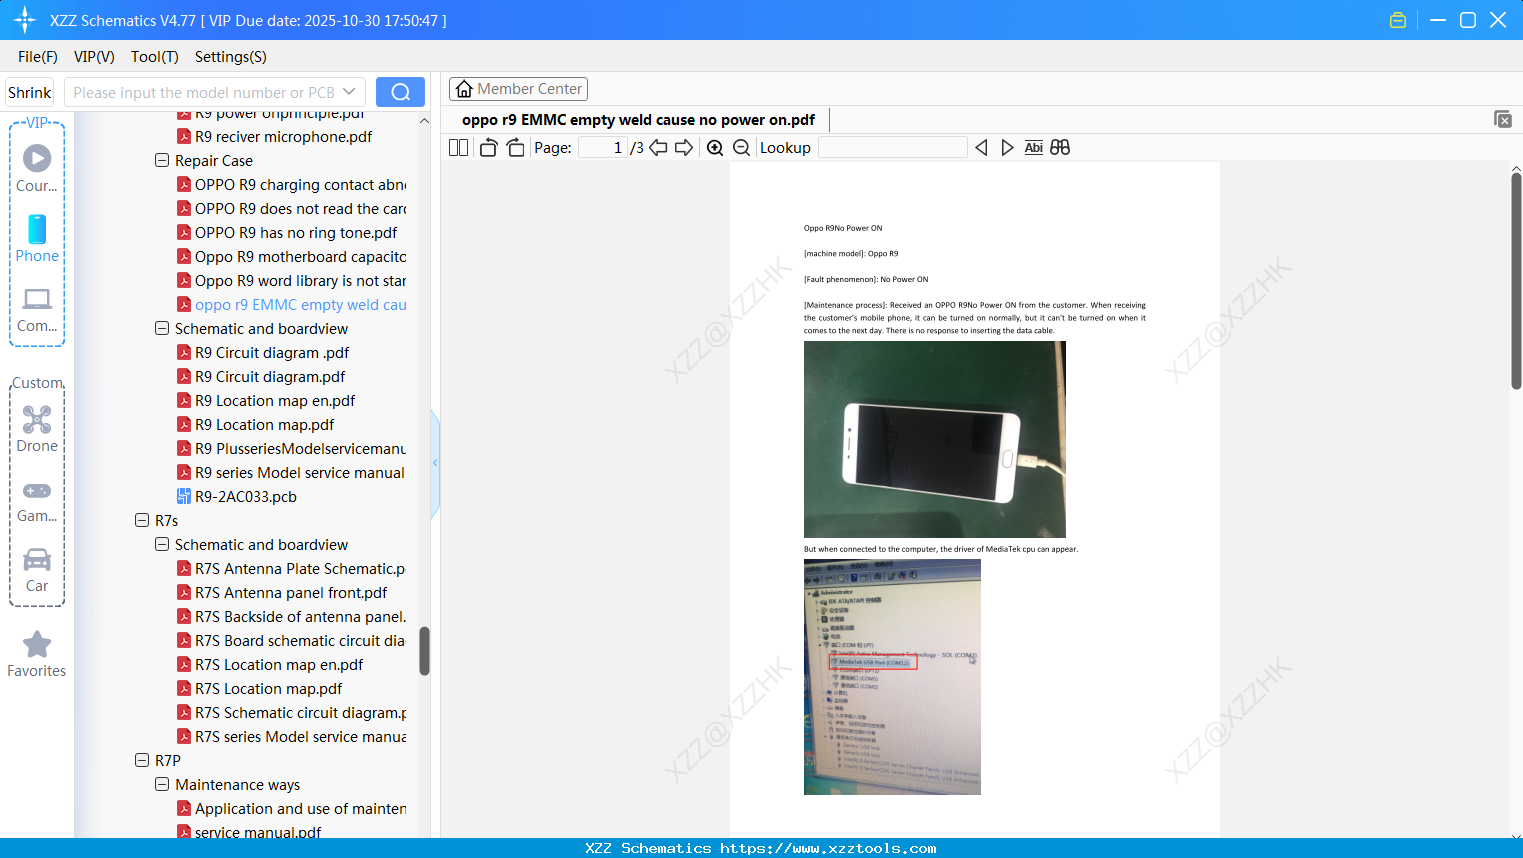This screenshot has height=858, width=1523.
Task: Go to the previous PDF page
Action: (x=658, y=148)
